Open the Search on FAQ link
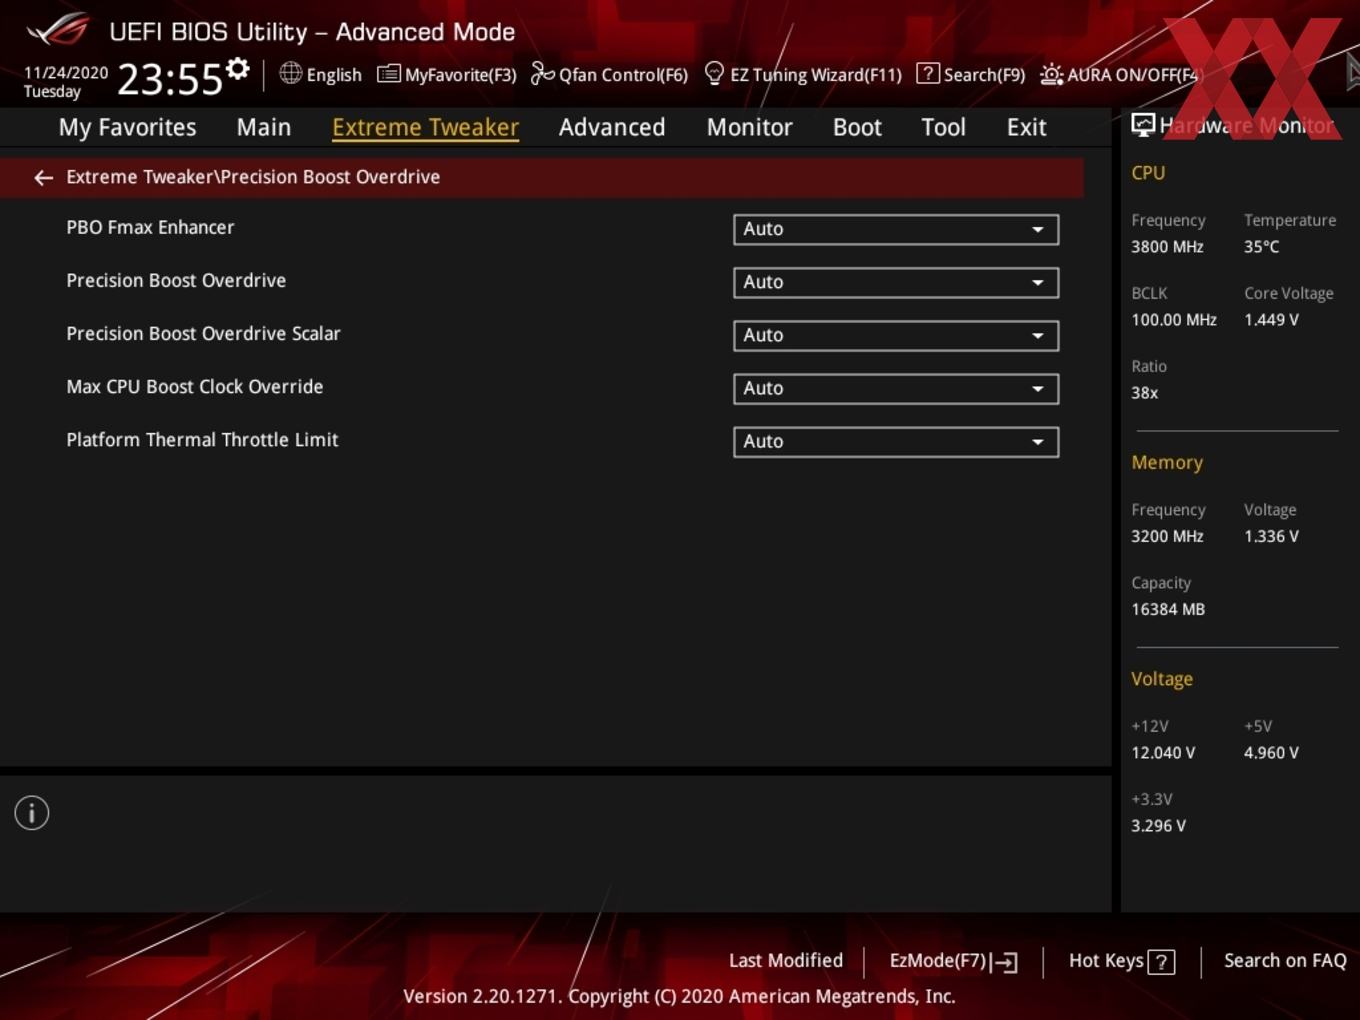 click(x=1285, y=961)
